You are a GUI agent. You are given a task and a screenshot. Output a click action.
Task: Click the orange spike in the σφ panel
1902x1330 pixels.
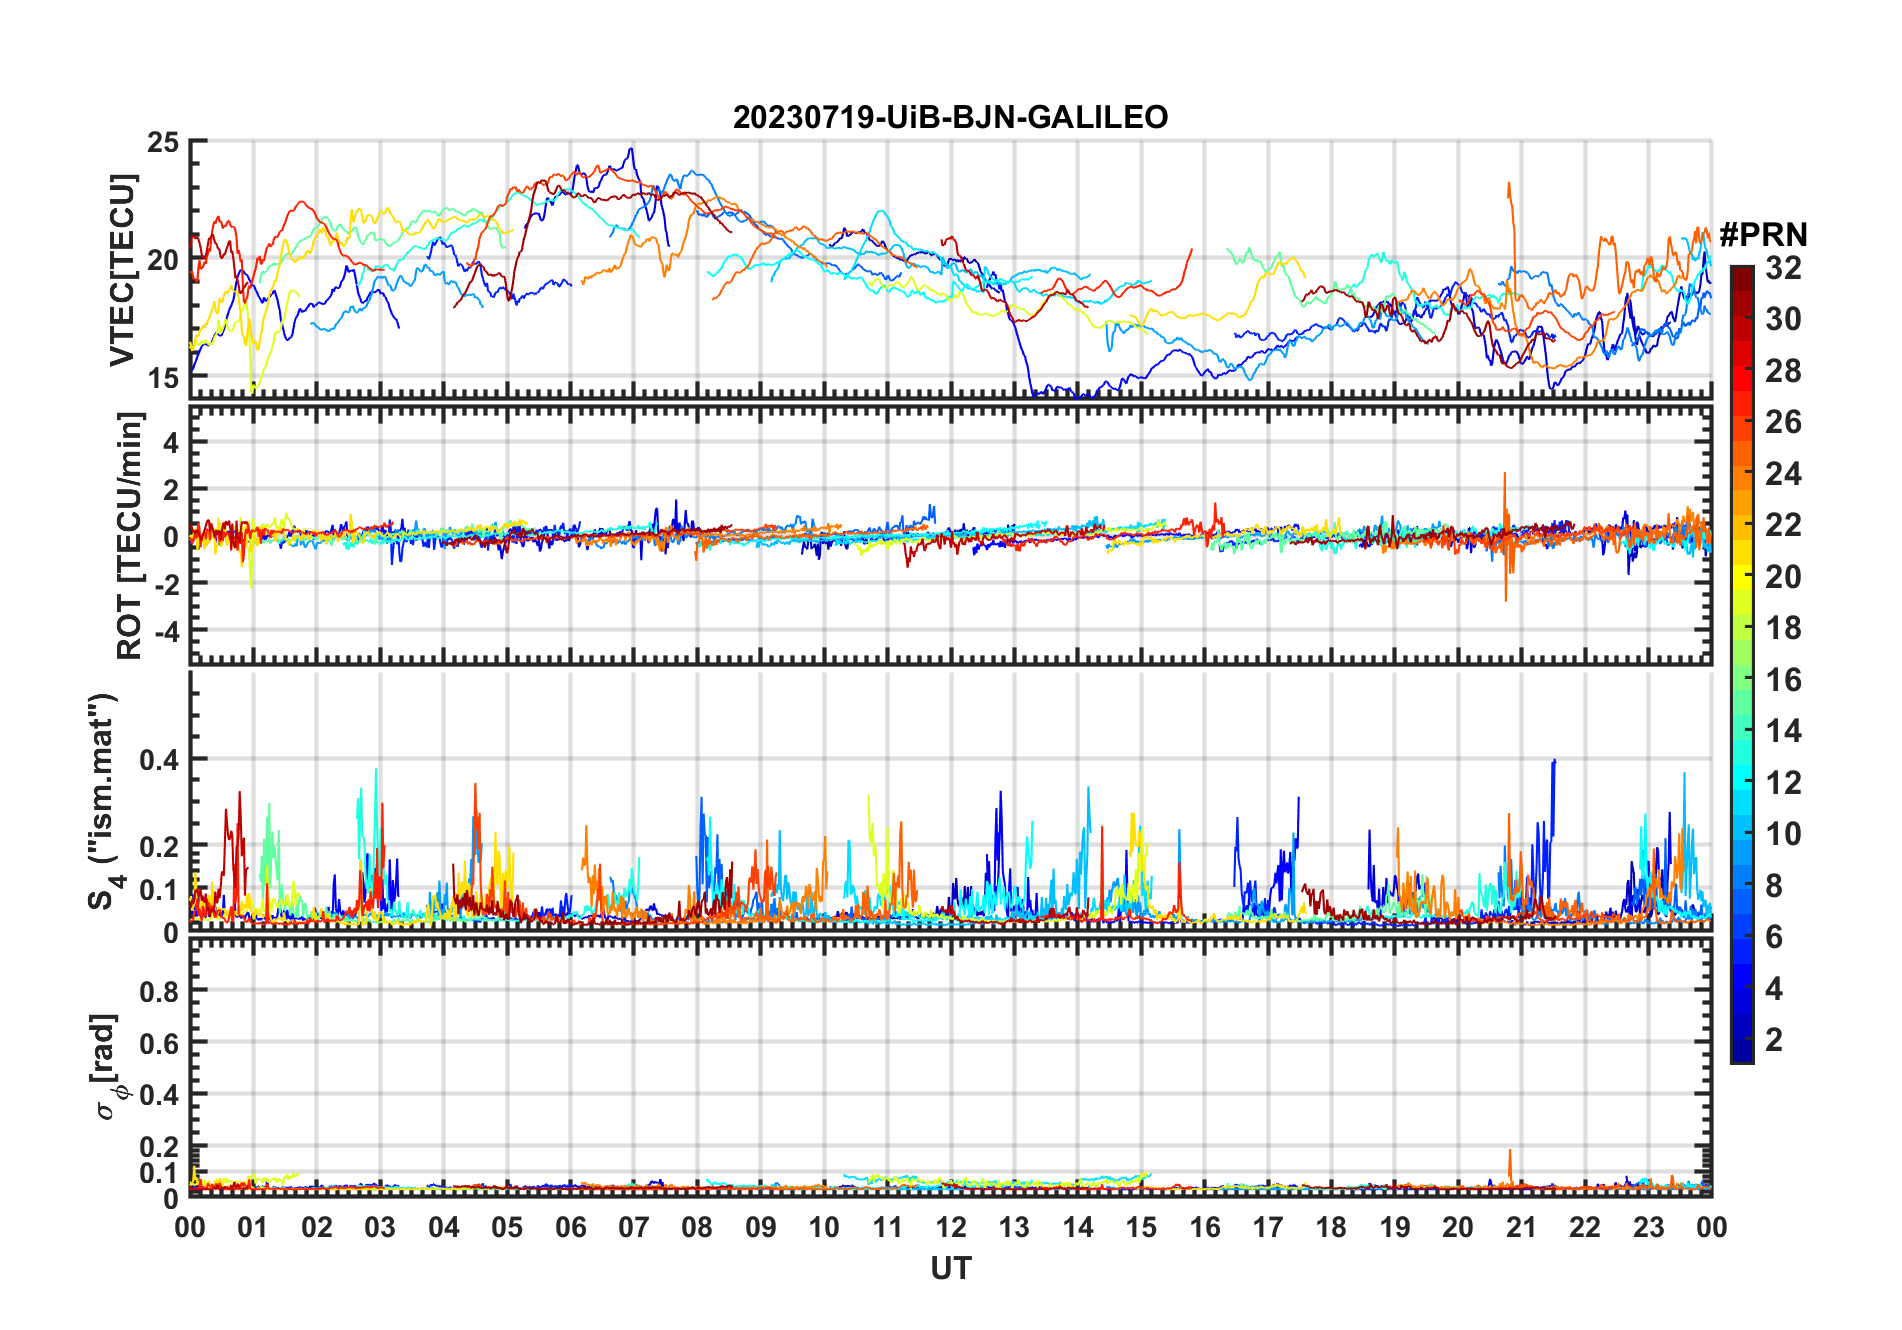pos(1510,1165)
